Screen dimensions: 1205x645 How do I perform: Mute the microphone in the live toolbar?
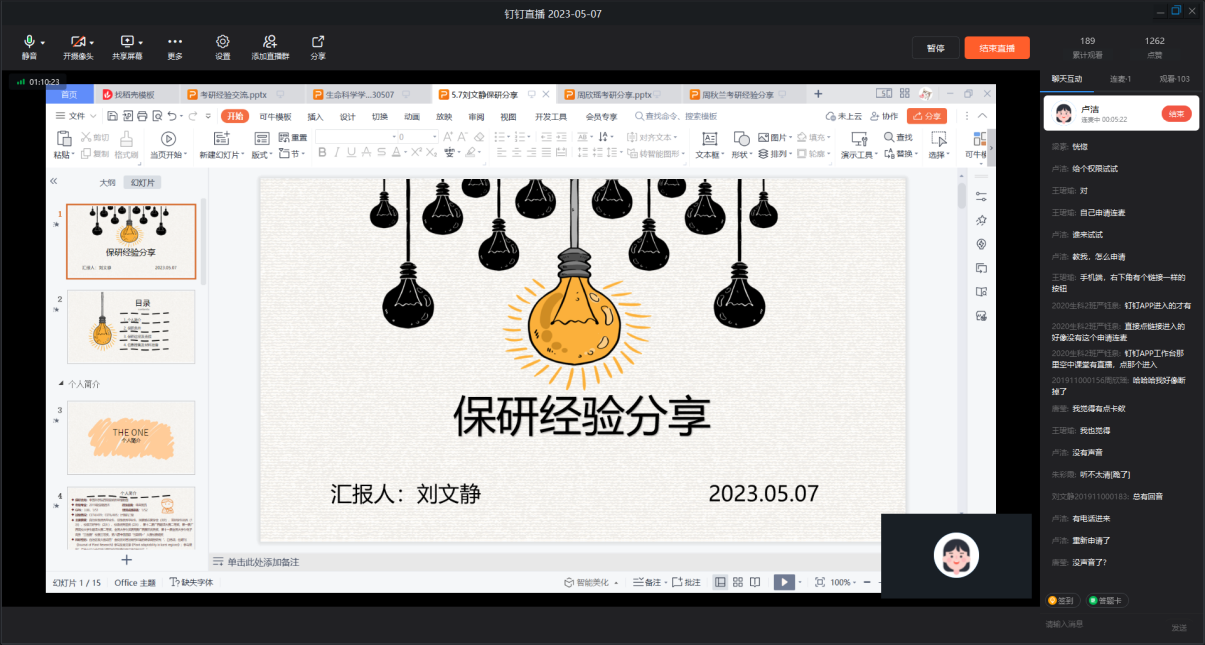pos(29,41)
